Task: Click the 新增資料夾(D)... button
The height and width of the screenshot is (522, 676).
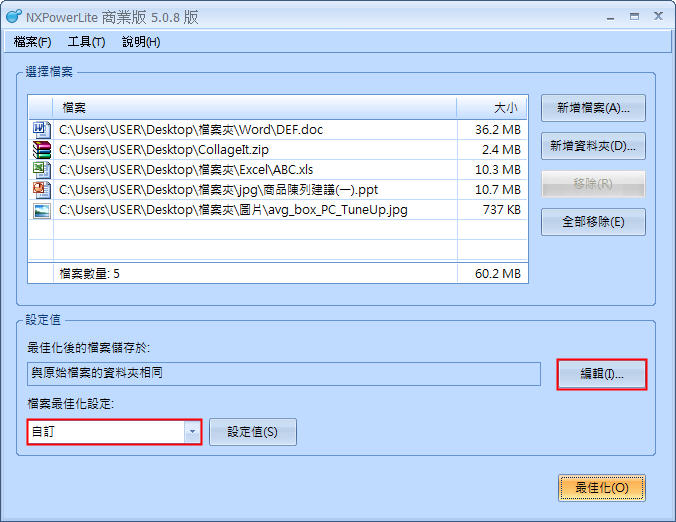Action: pos(593,146)
